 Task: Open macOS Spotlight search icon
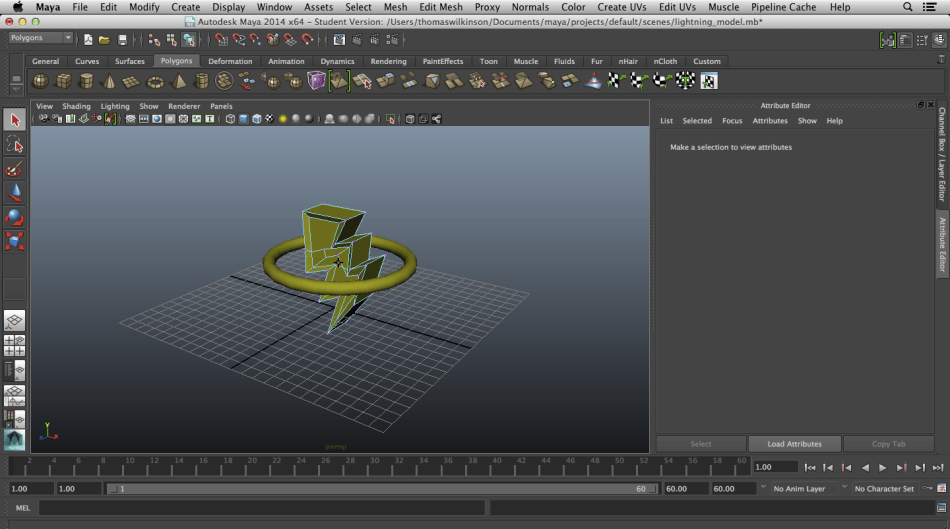pyautogui.click(x=907, y=7)
